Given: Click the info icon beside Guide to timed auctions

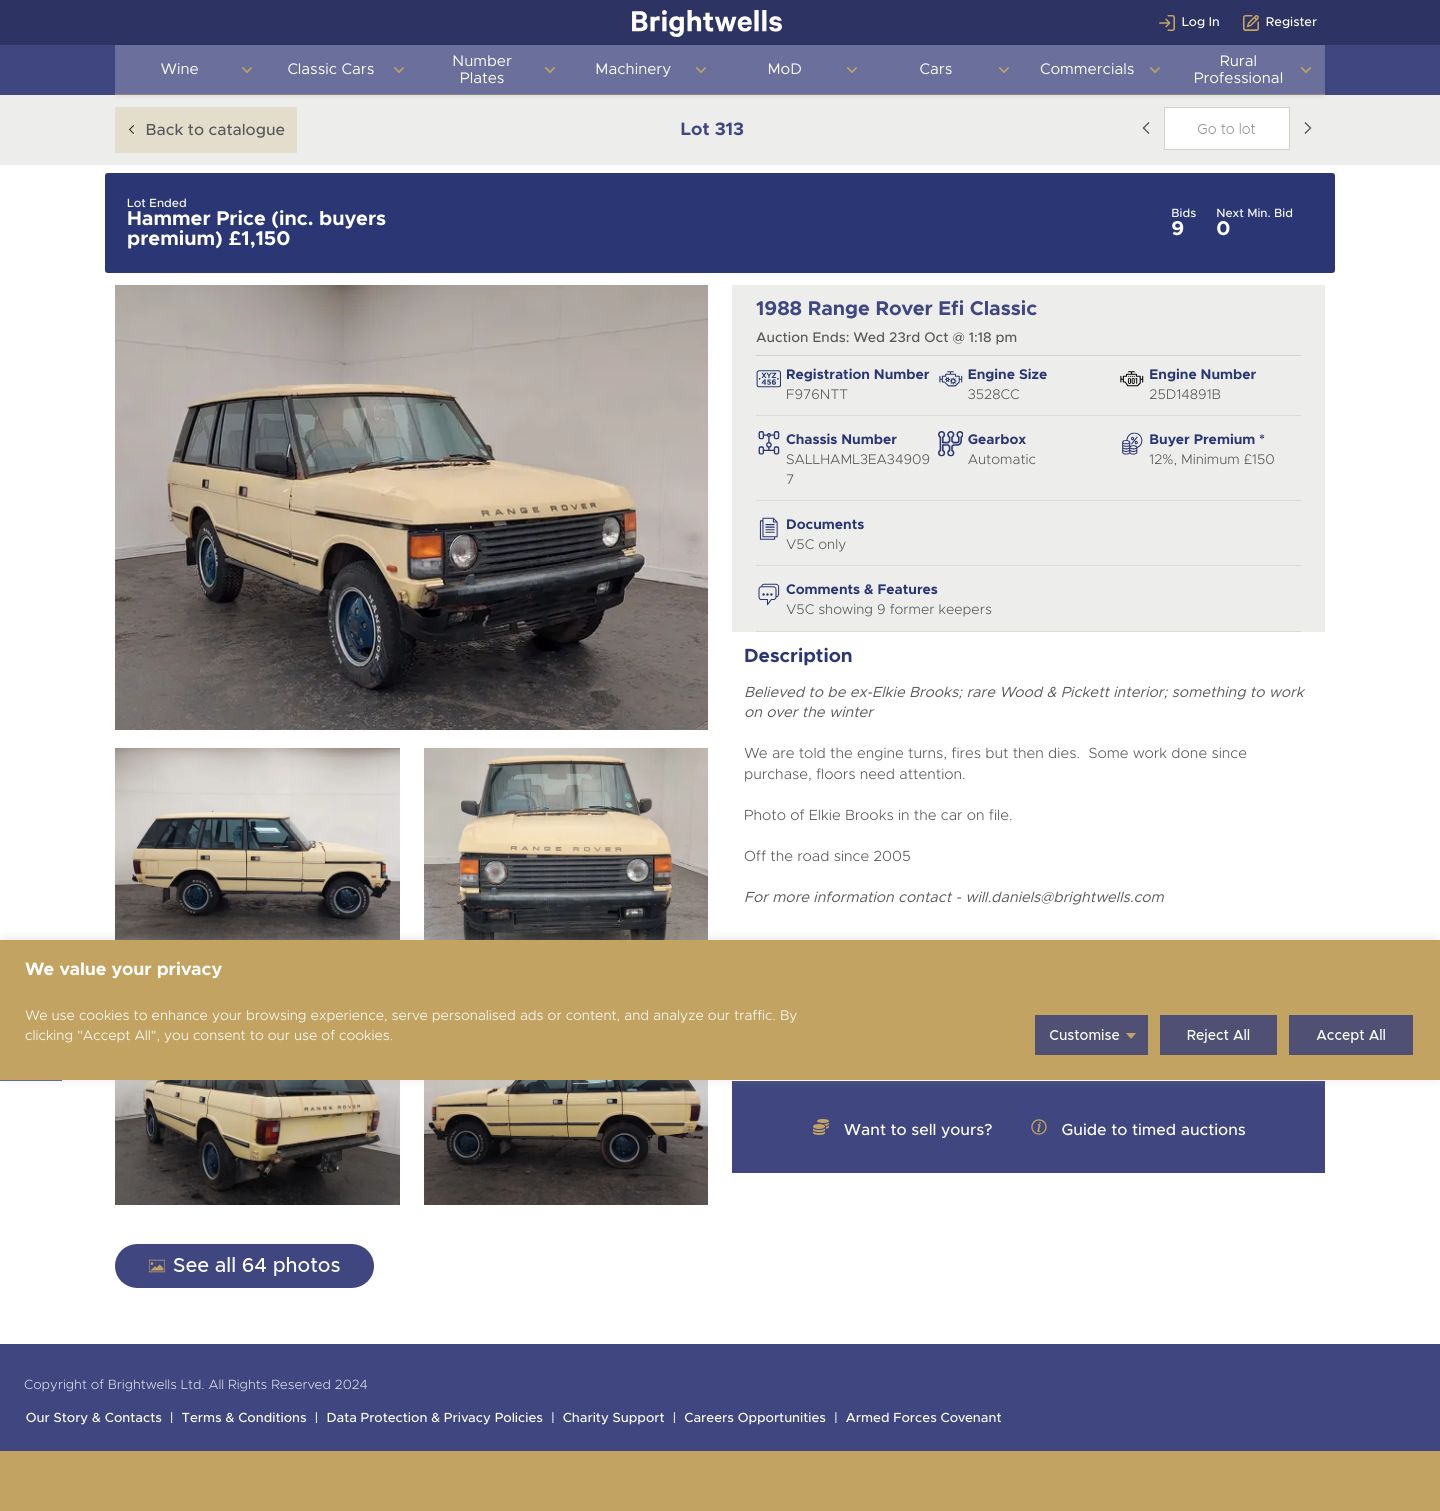Looking at the screenshot, I should (x=1039, y=1127).
